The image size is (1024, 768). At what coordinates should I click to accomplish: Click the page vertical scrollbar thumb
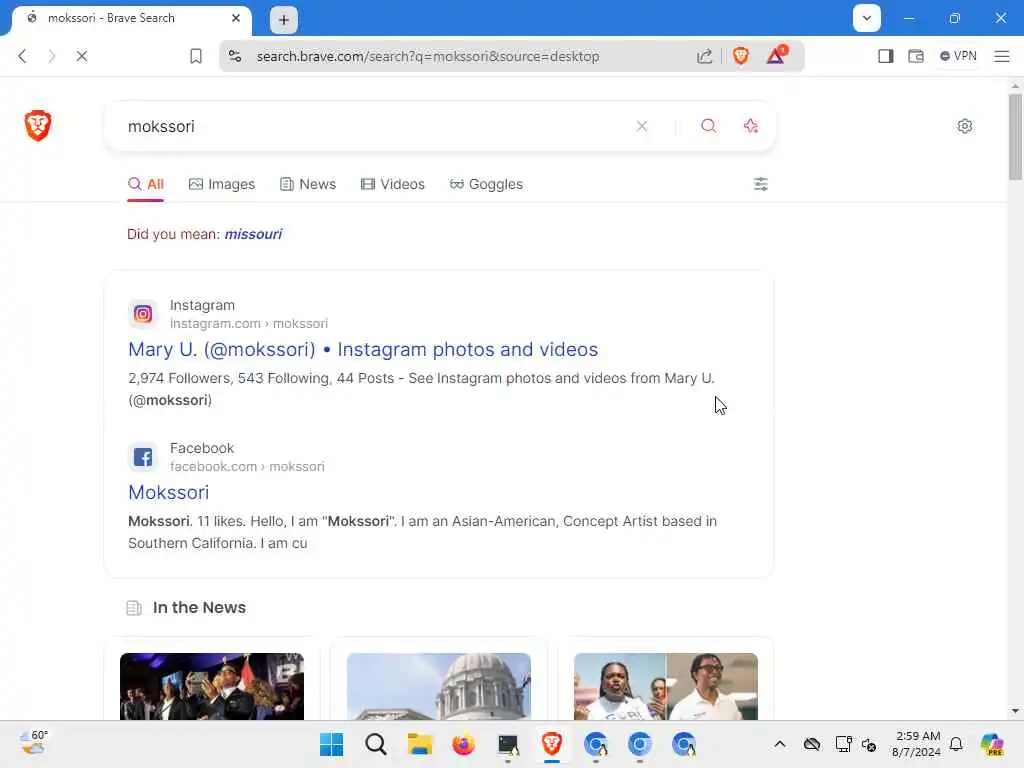1015,136
